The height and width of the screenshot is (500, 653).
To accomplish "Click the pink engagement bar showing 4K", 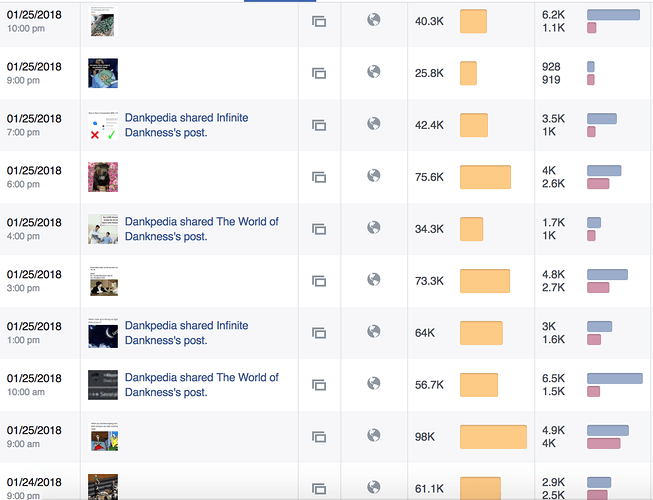I will click(x=603, y=443).
